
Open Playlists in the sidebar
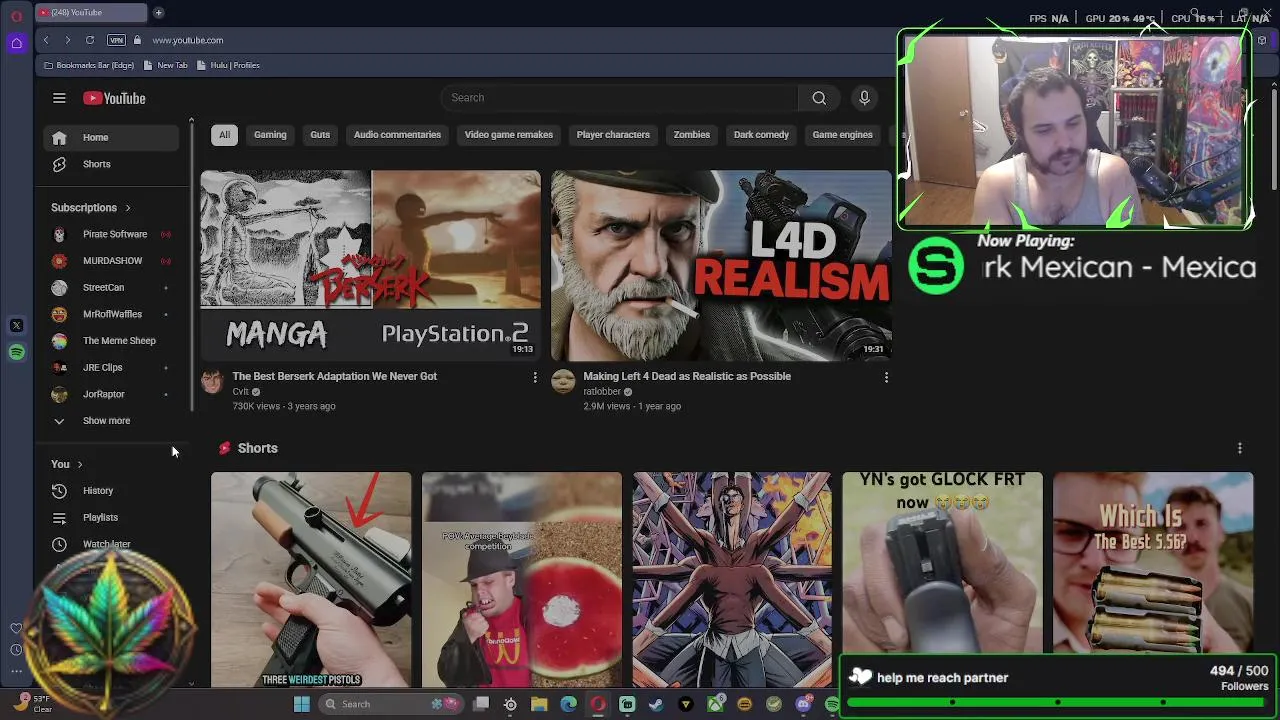coord(112,518)
